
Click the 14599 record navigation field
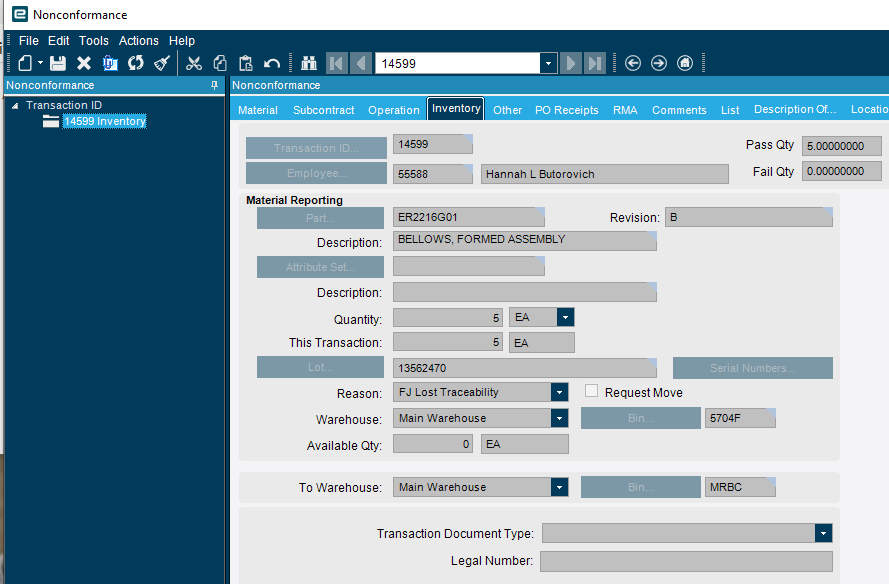(458, 63)
